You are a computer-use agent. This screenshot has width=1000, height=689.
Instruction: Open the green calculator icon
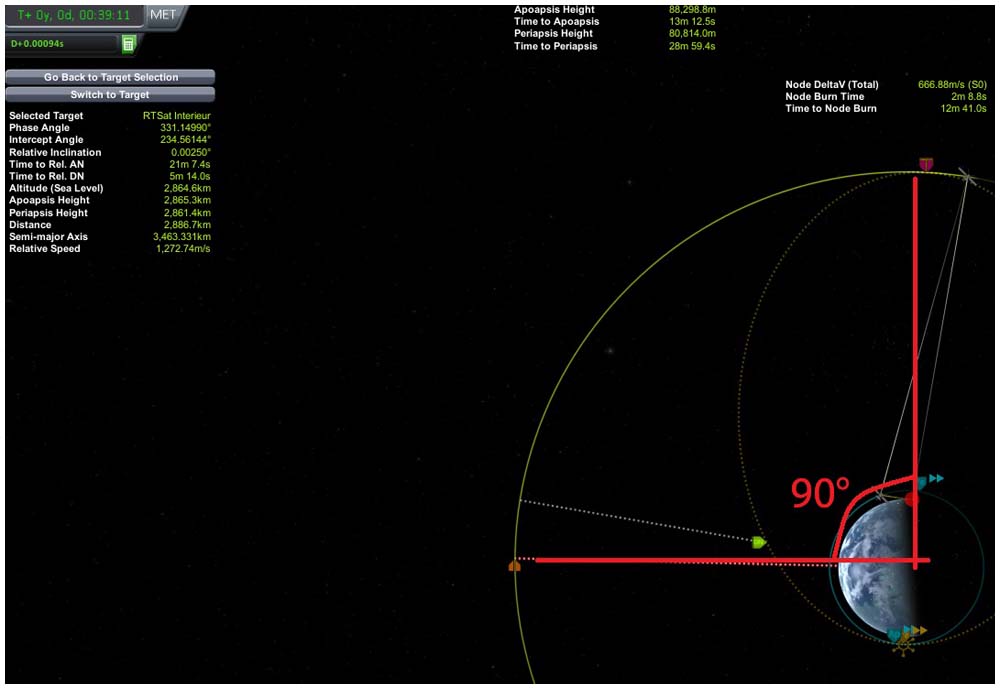[x=128, y=44]
